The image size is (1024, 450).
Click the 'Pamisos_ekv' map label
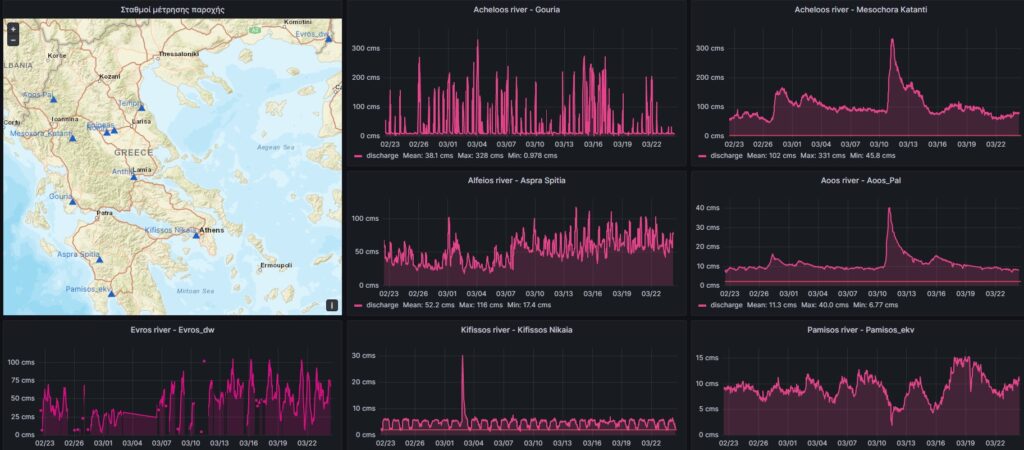click(89, 289)
